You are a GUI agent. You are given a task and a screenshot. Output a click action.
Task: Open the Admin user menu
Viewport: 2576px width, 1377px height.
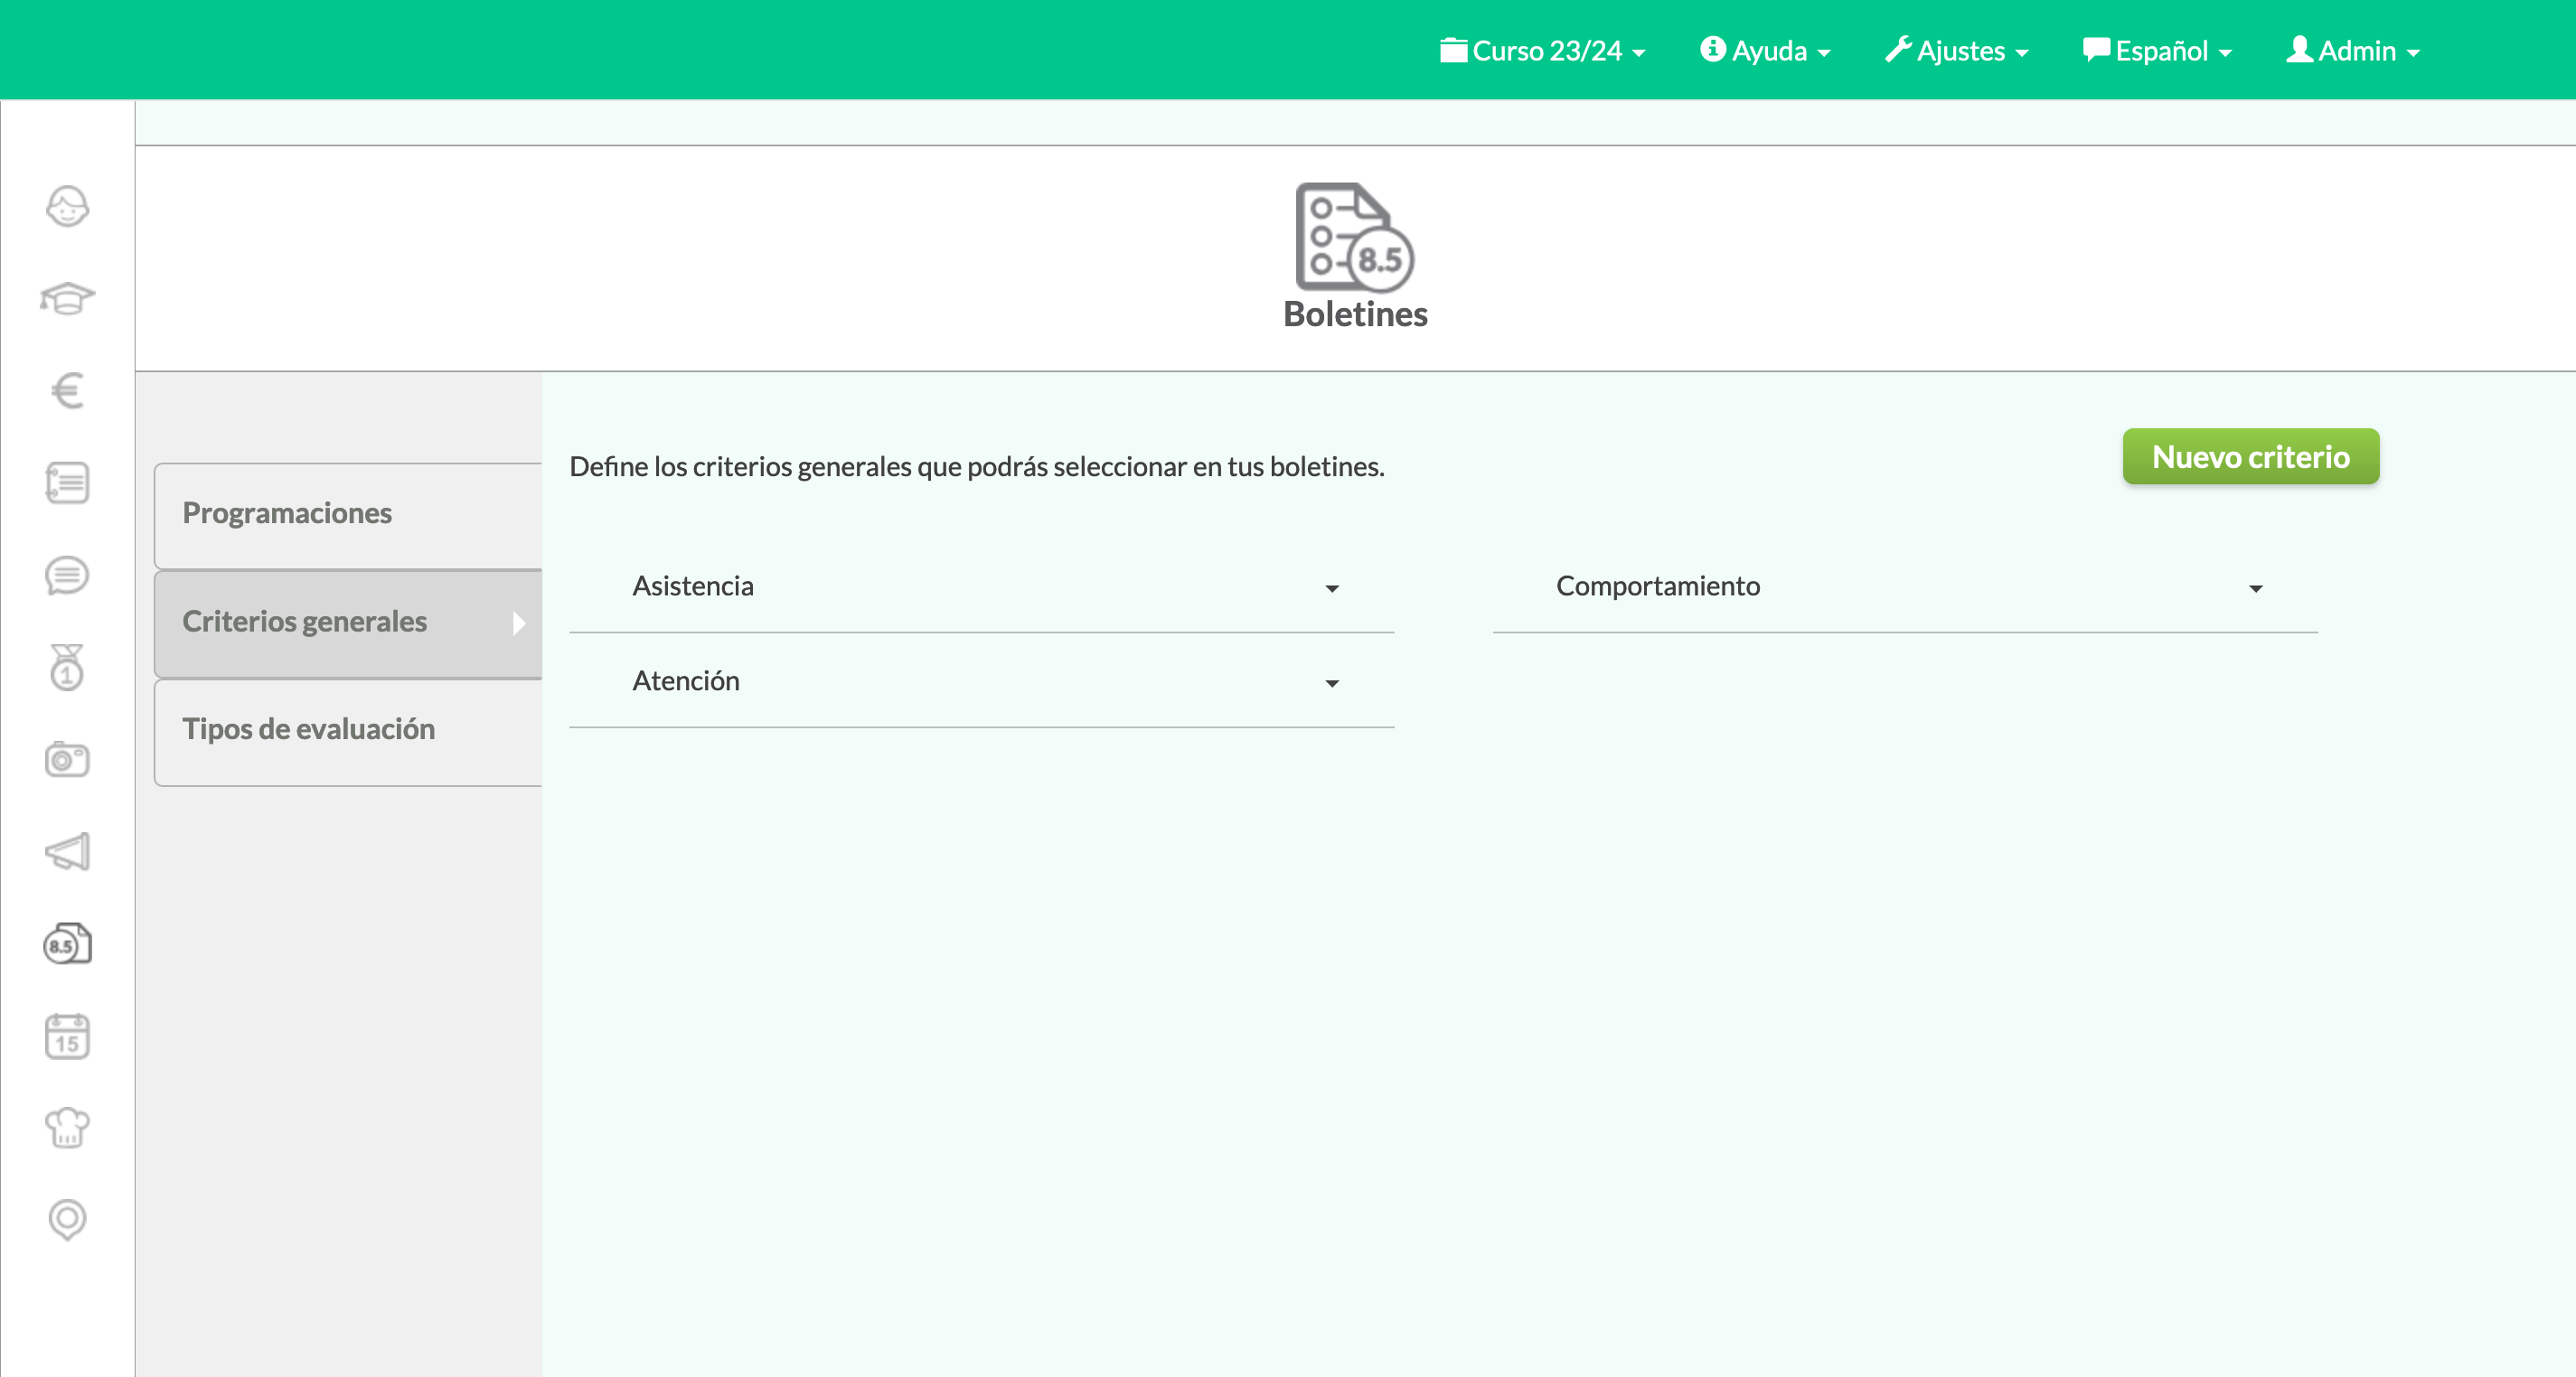[2353, 51]
